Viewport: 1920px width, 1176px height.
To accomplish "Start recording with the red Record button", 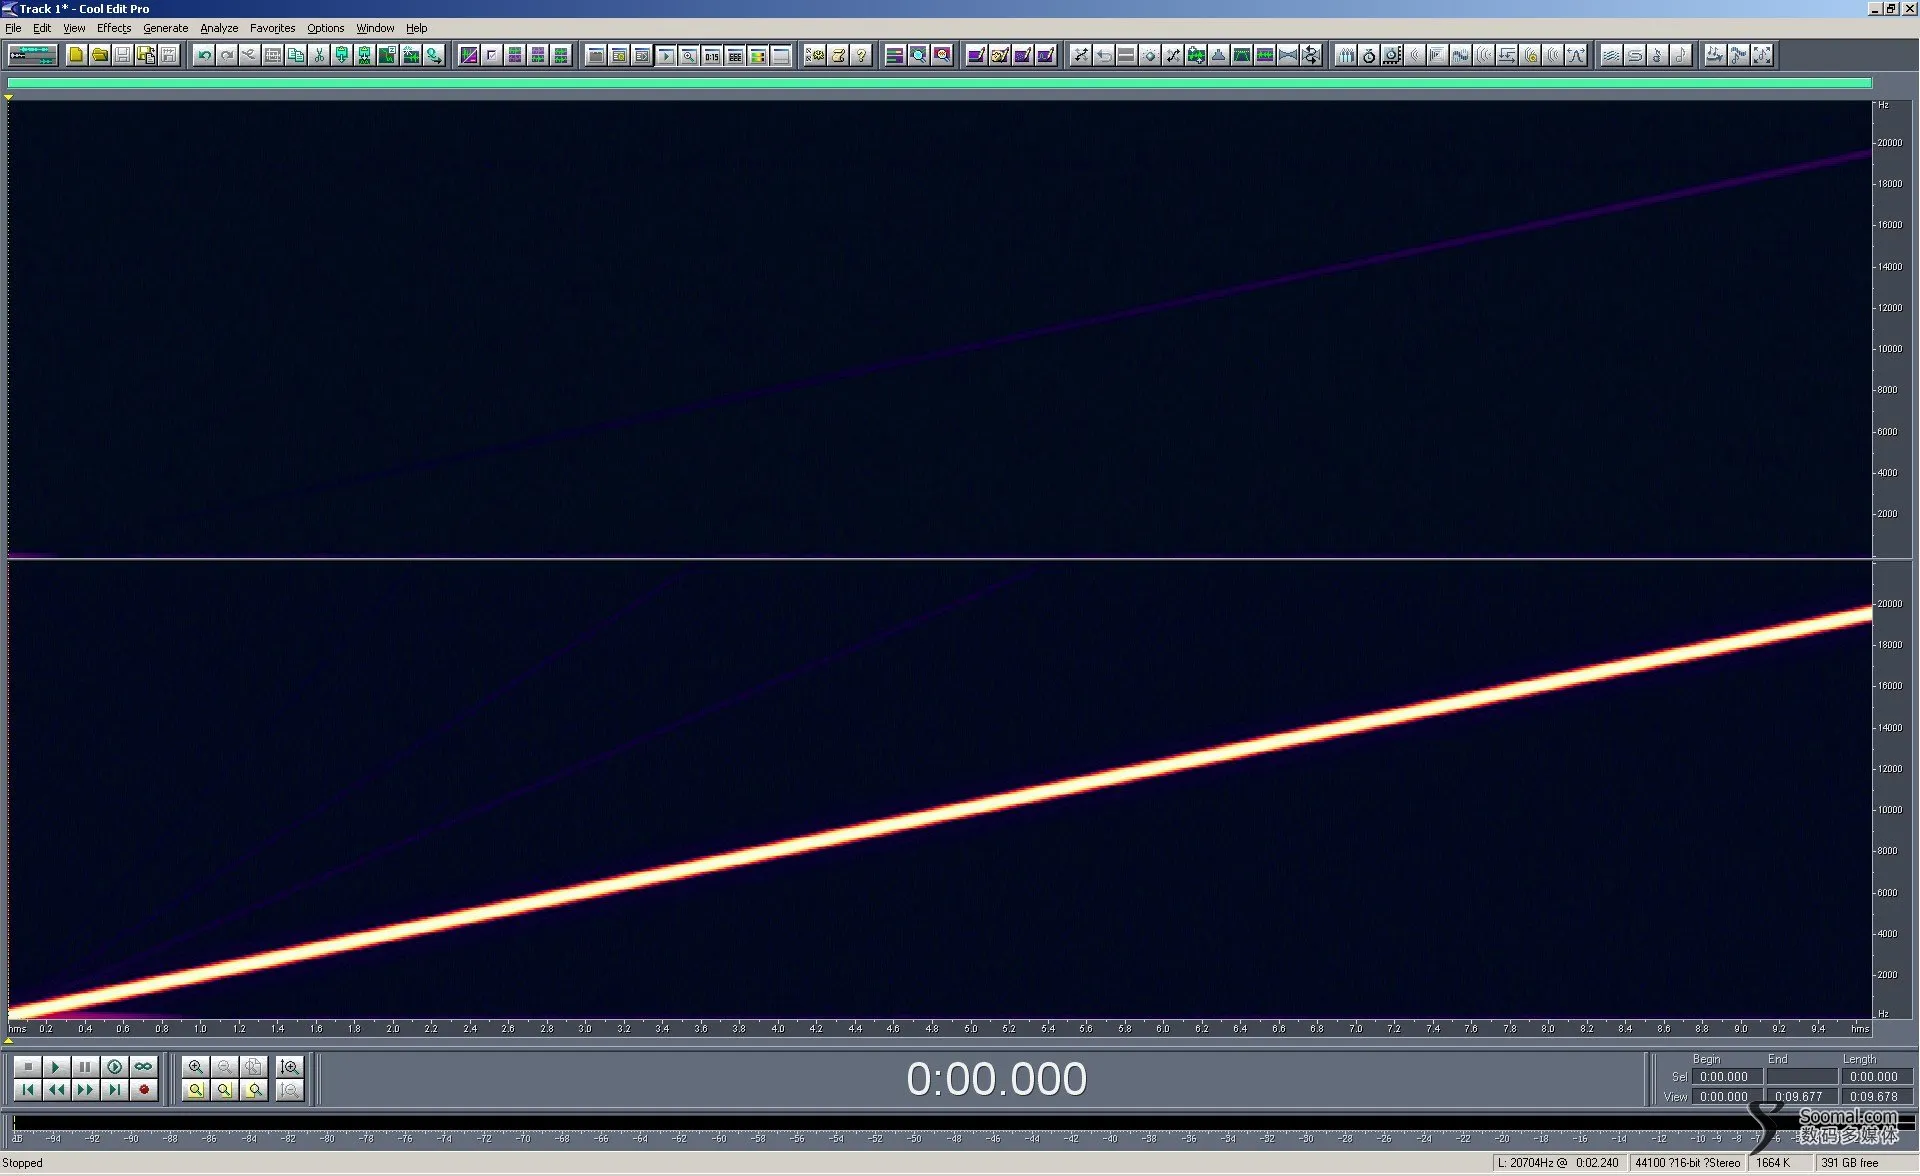I will pos(143,1090).
